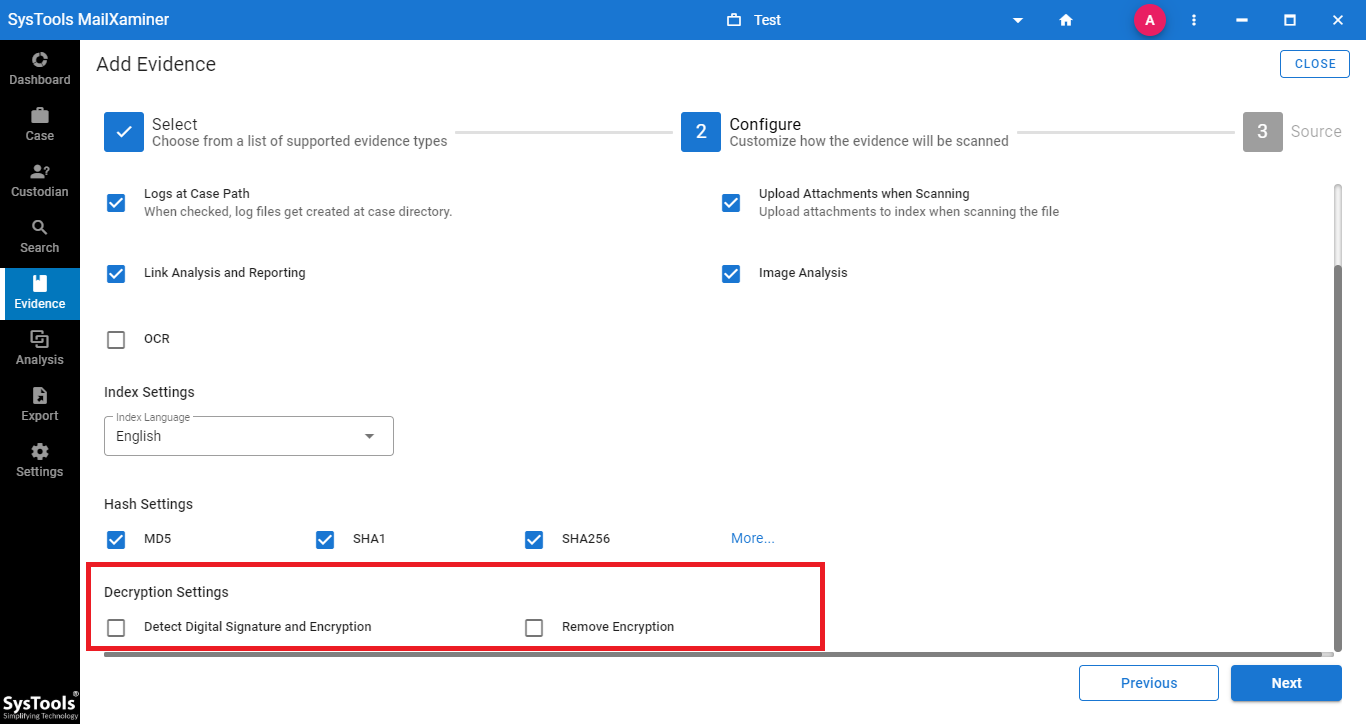This screenshot has height=724, width=1366.
Task: Click the briefcase icon beside Test
Action: tap(734, 20)
